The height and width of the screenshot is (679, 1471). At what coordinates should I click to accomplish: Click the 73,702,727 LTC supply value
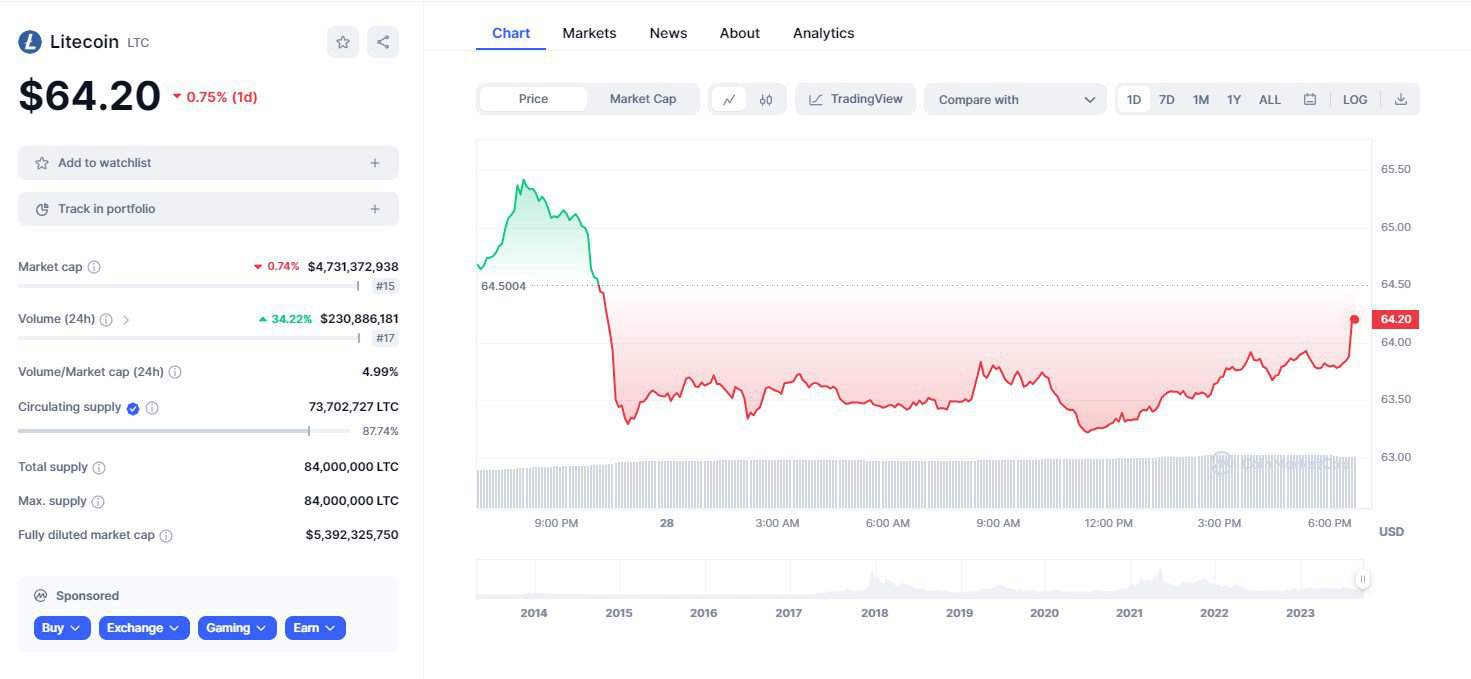pyautogui.click(x=353, y=407)
